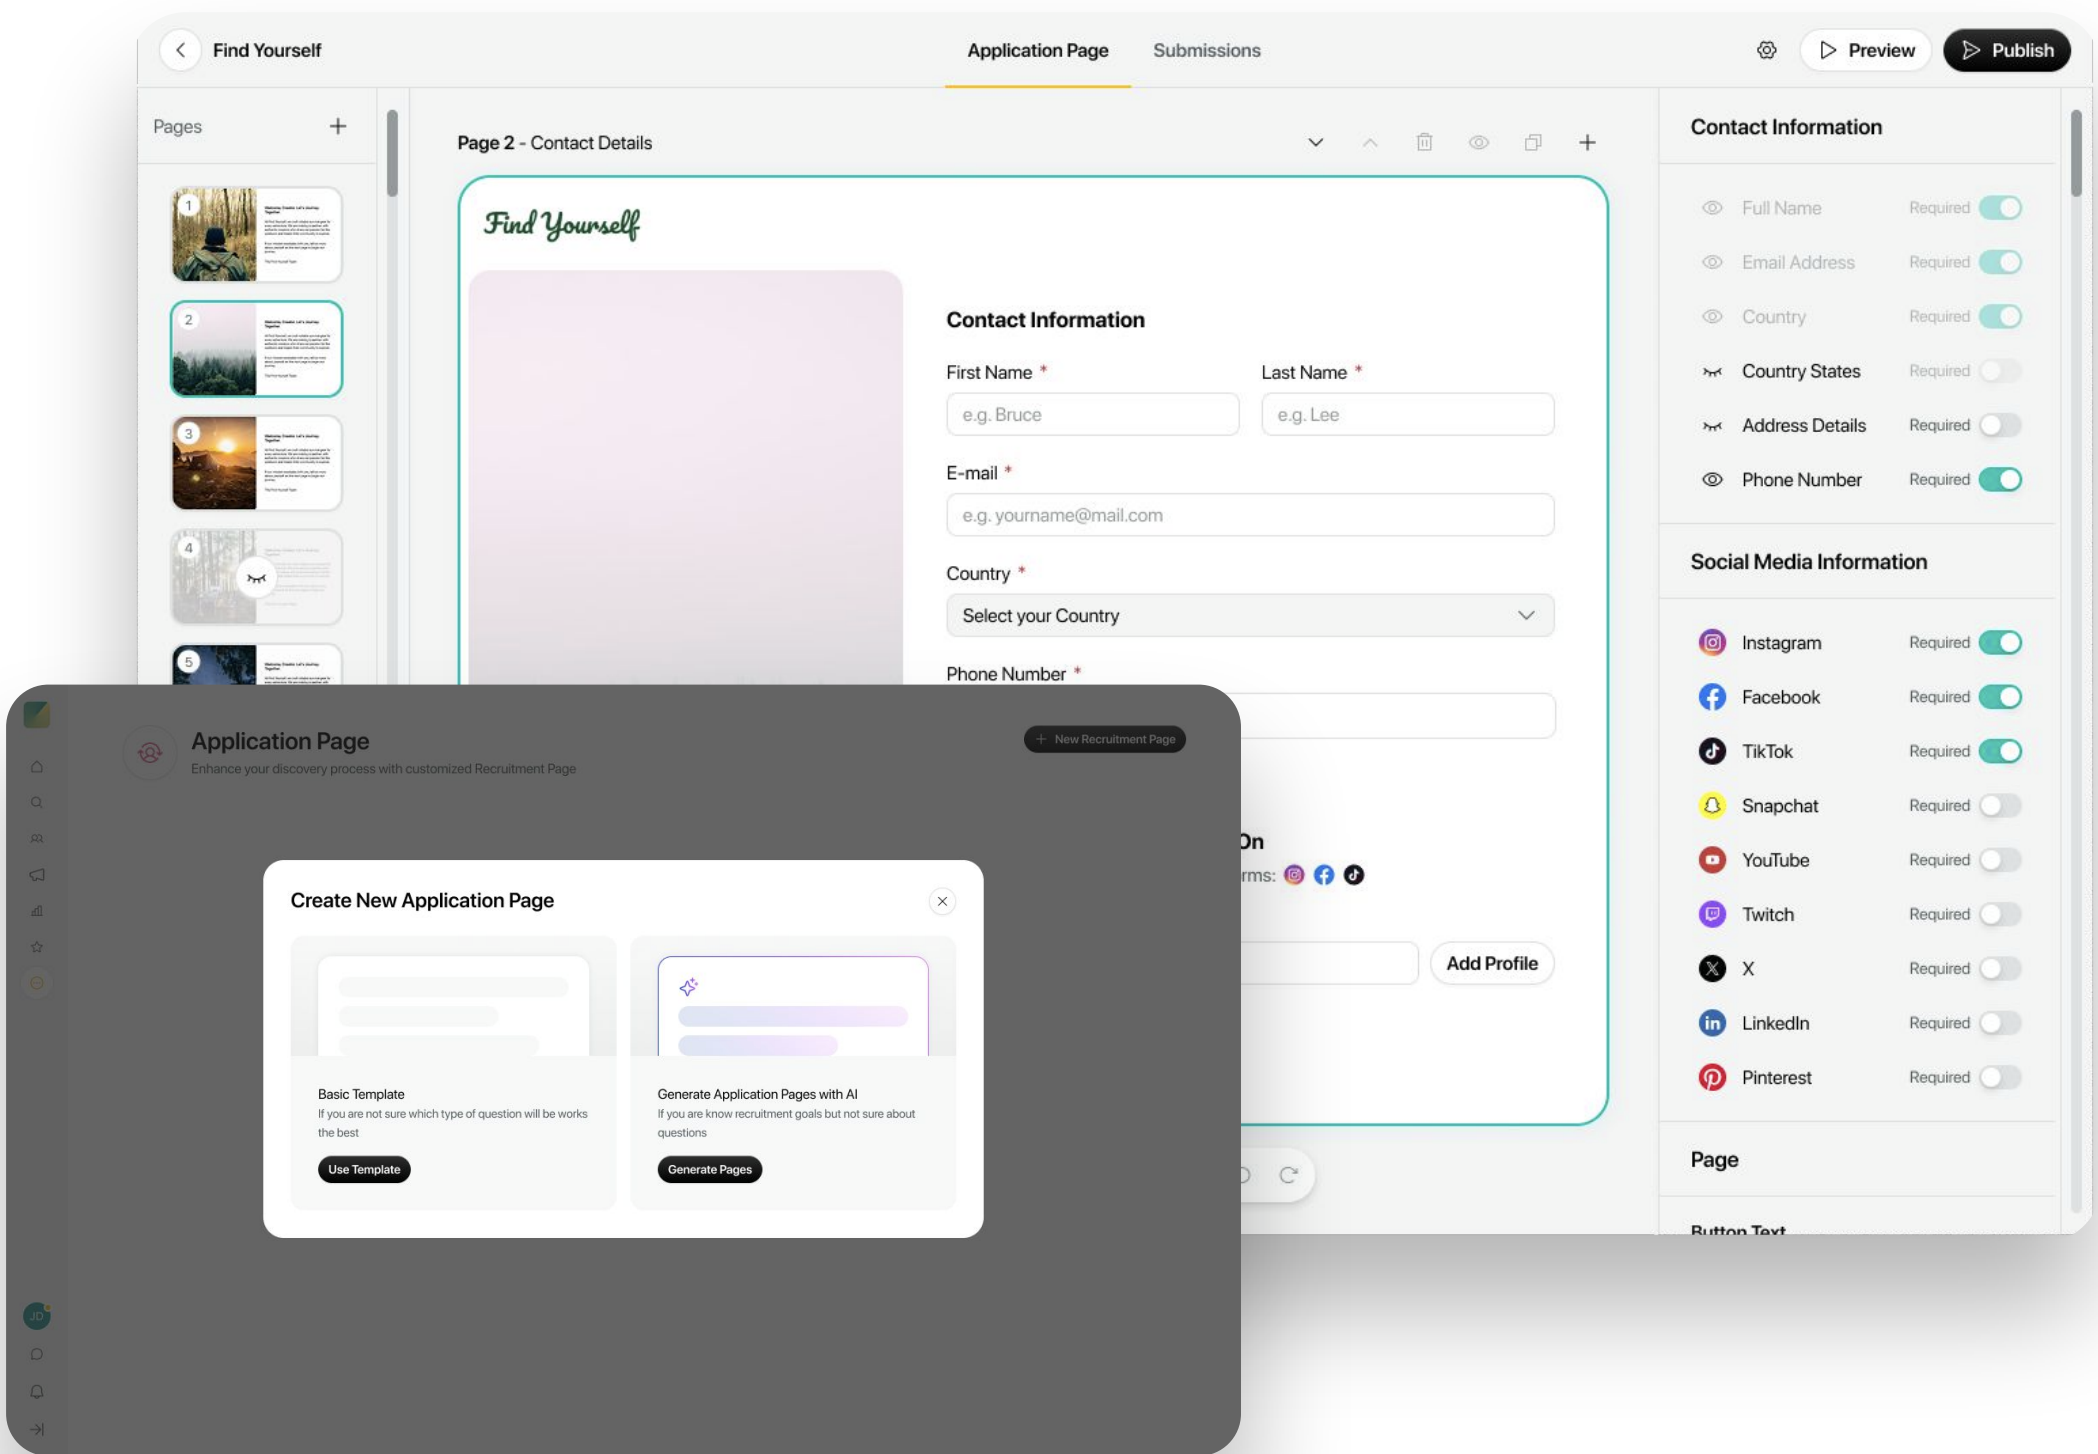The width and height of the screenshot is (2098, 1454).
Task: Disable the Instagram Required toggle
Action: [x=2002, y=642]
